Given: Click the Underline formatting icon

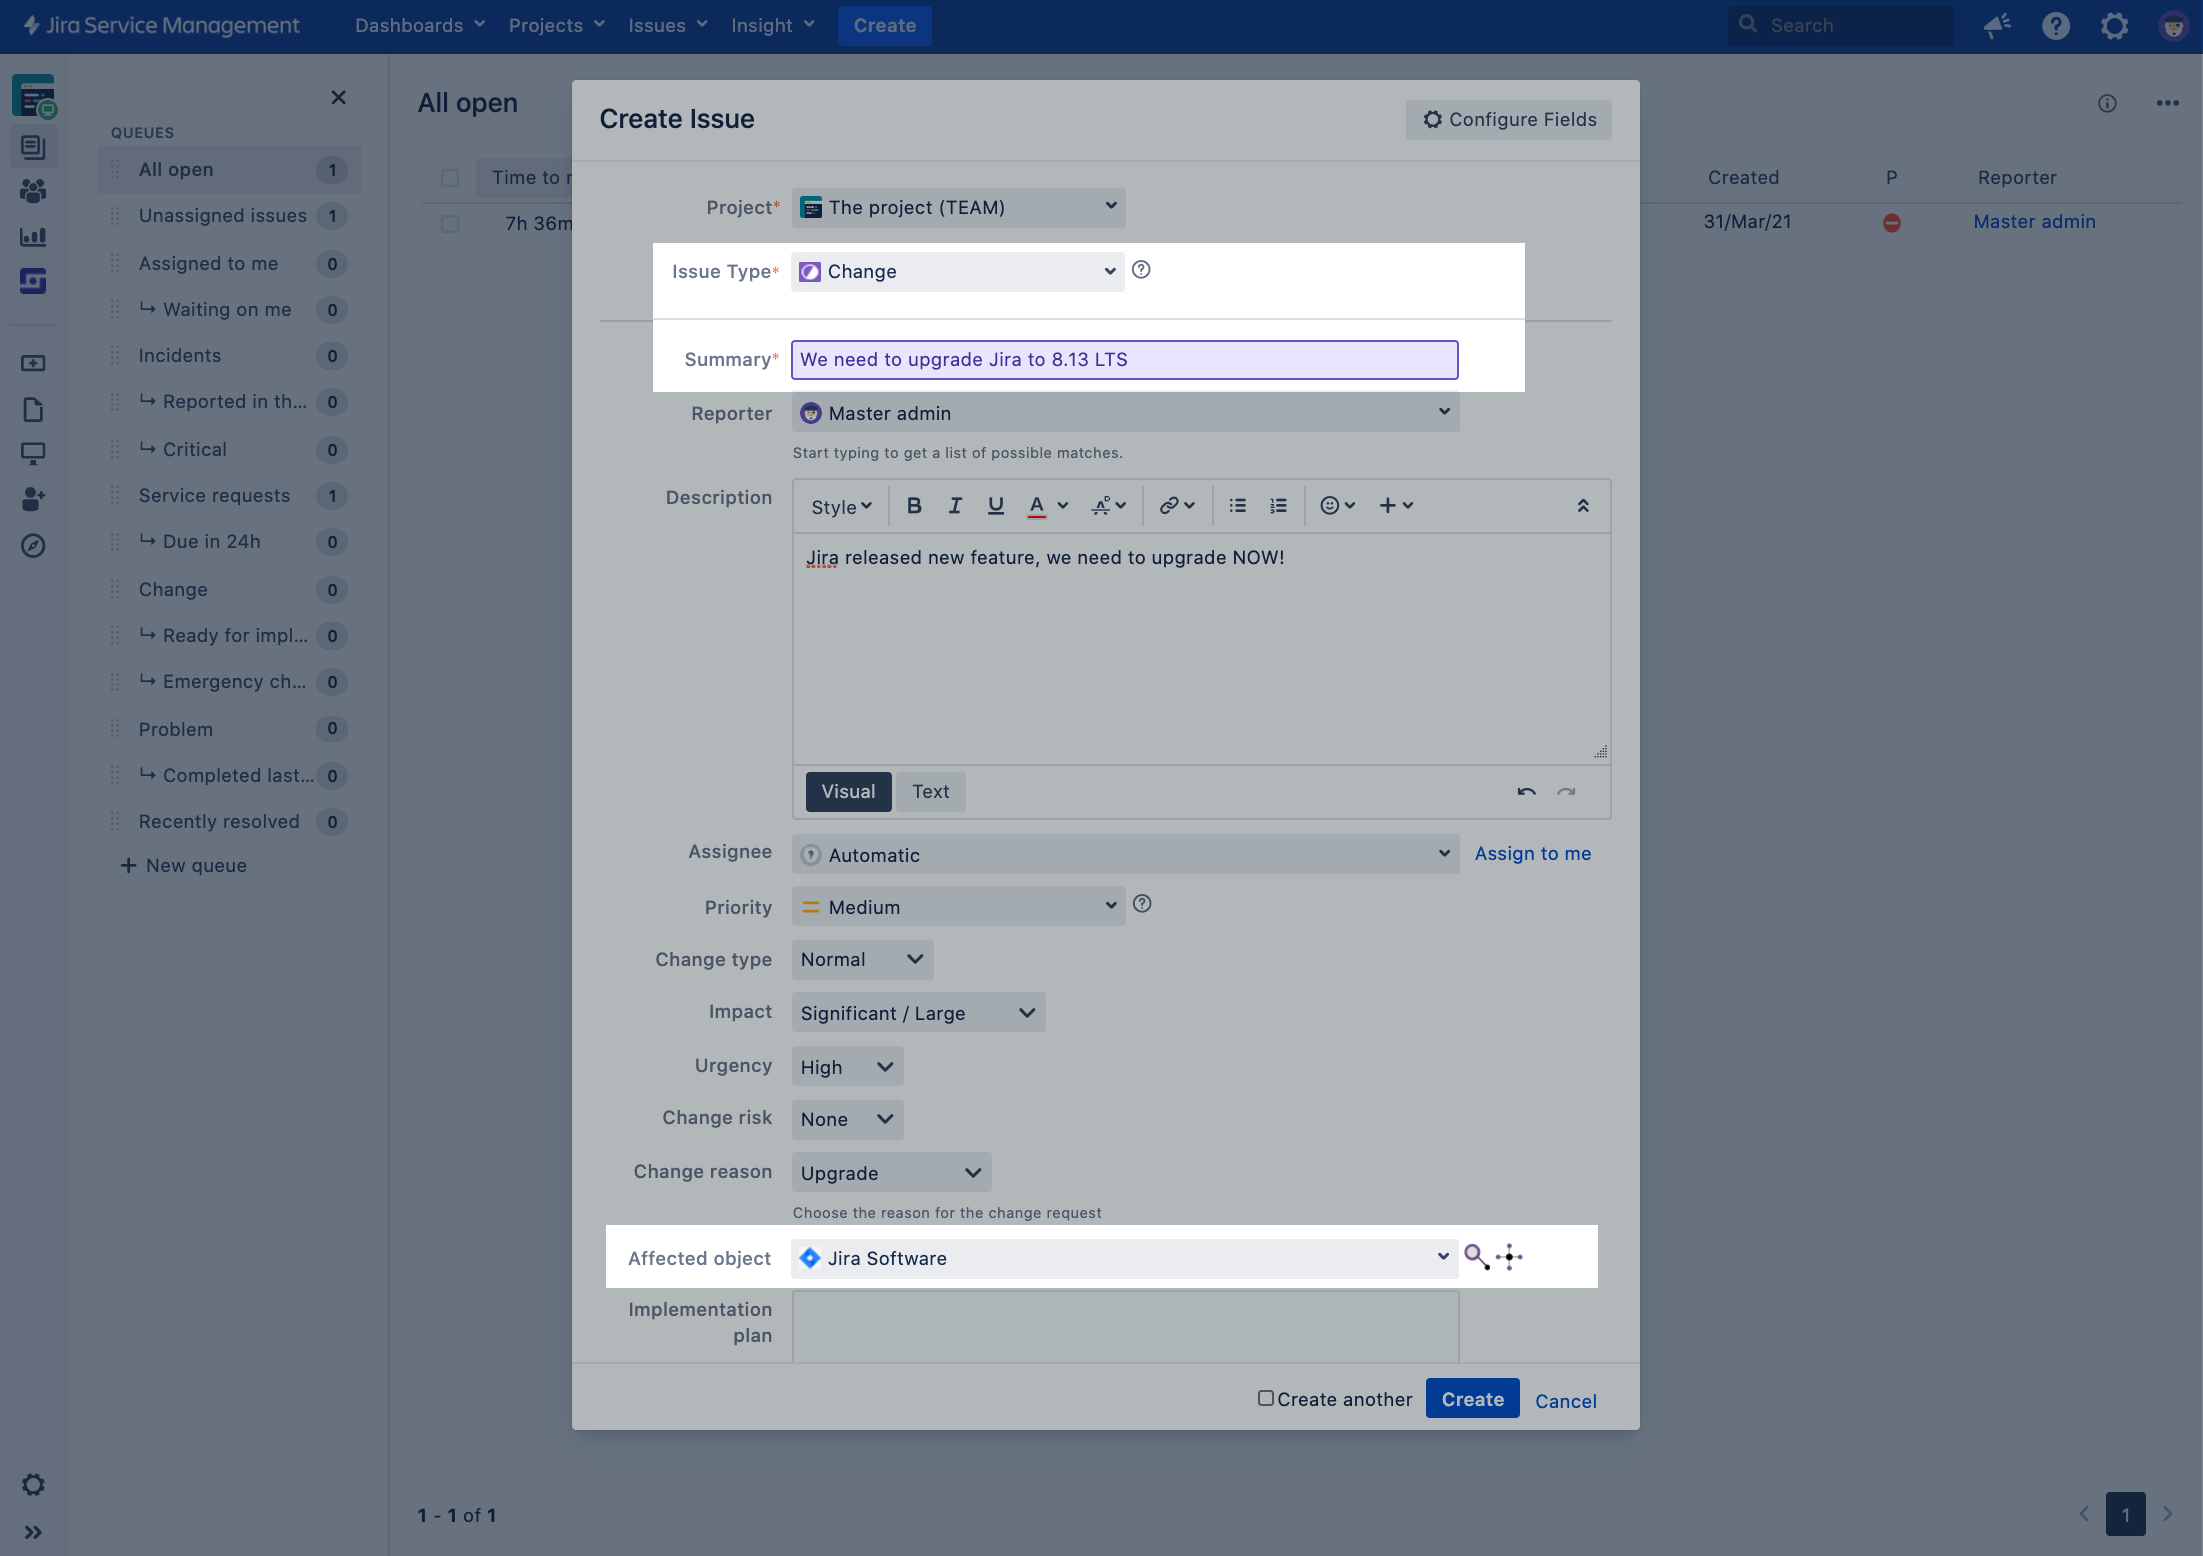Looking at the screenshot, I should pyautogui.click(x=995, y=506).
